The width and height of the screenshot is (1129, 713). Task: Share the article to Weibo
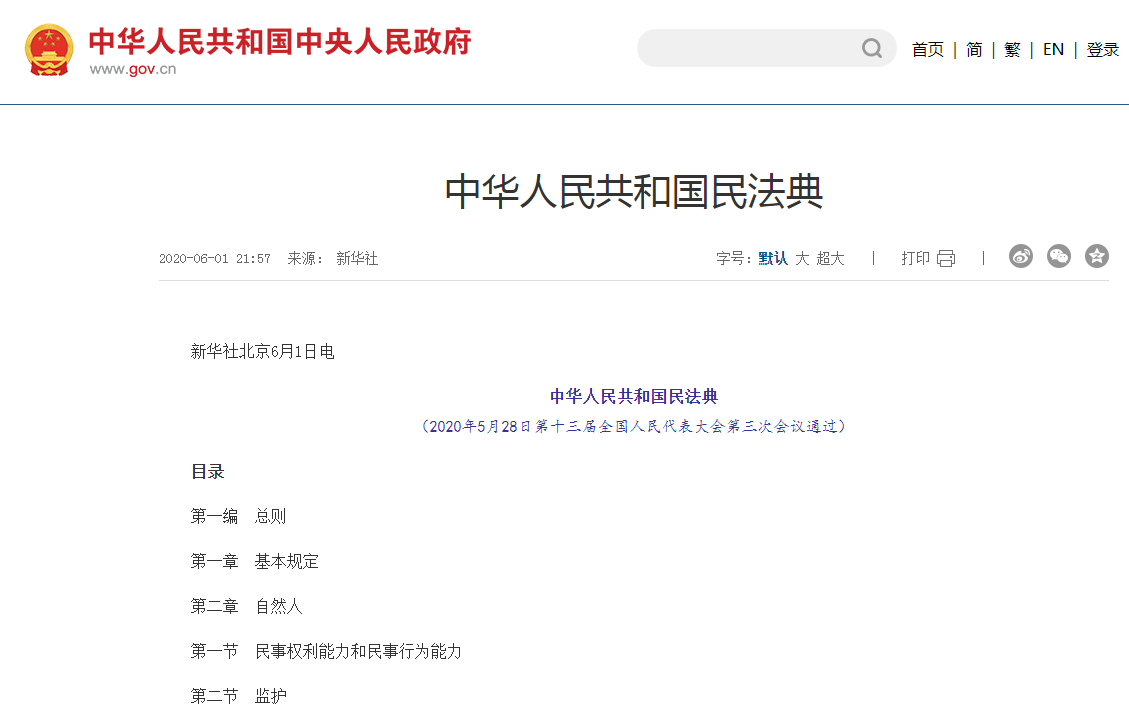[x=1020, y=256]
